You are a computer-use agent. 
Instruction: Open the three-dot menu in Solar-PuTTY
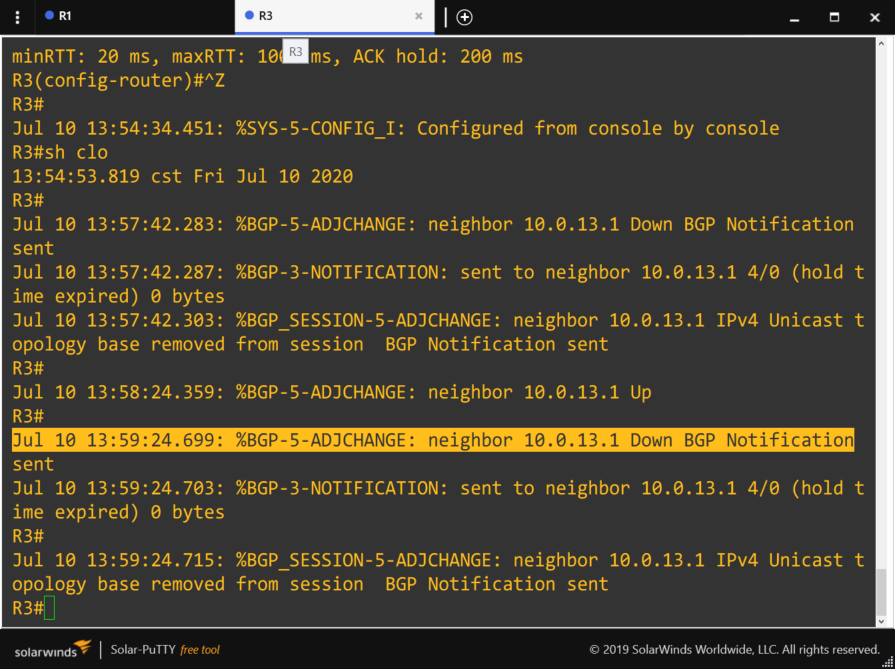pyautogui.click(x=17, y=17)
